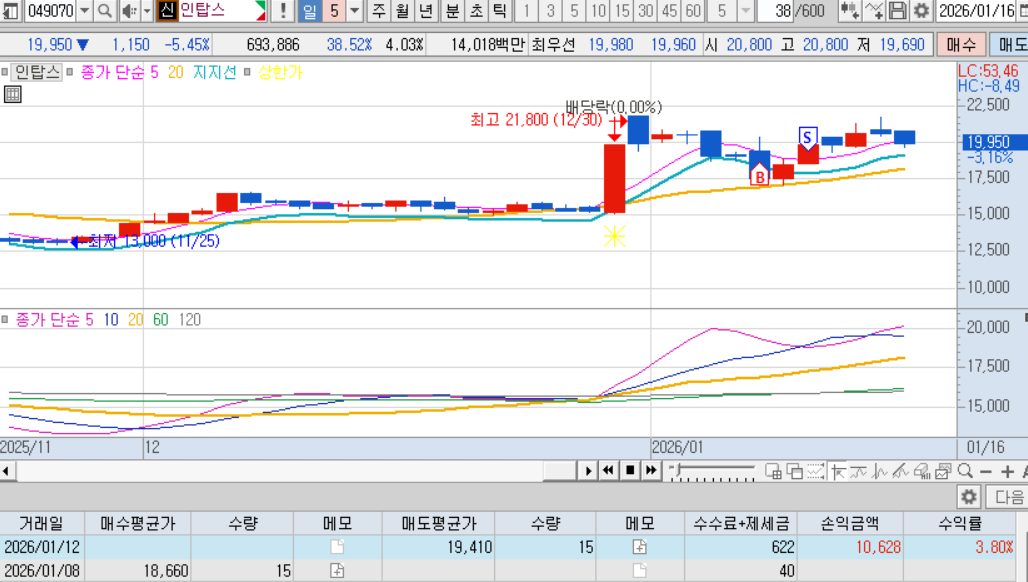Image resolution: width=1028 pixels, height=582 pixels.
Task: Choose the 10 interval preset button
Action: pos(598,10)
